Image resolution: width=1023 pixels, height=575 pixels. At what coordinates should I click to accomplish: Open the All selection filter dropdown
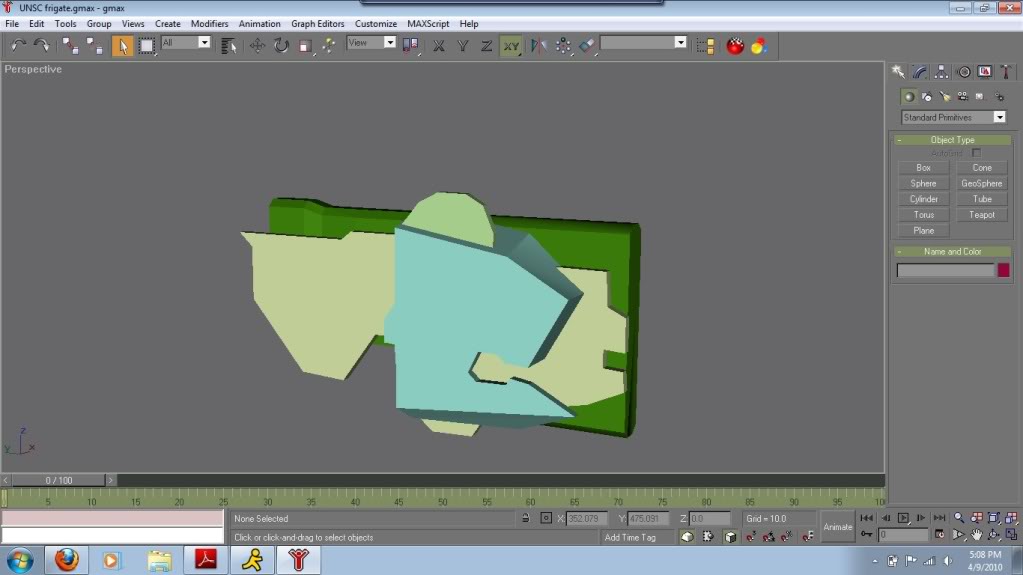point(204,42)
